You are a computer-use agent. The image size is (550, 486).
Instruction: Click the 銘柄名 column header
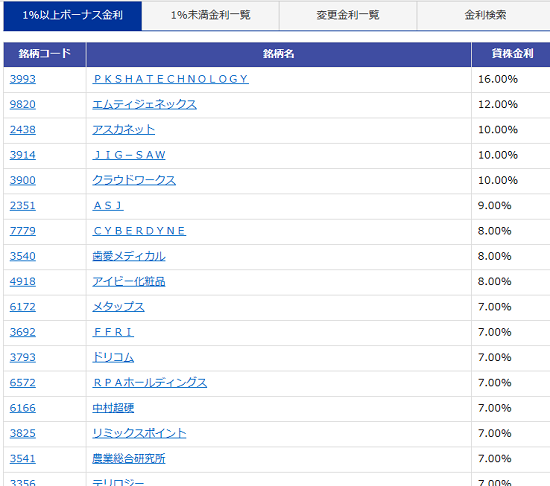[279, 54]
